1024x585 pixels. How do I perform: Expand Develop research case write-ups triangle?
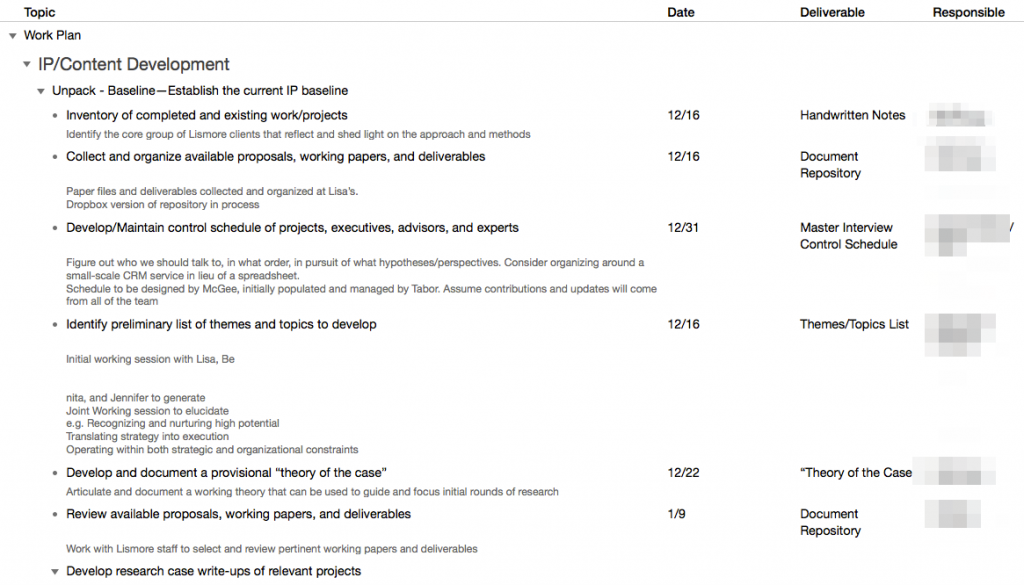56,571
